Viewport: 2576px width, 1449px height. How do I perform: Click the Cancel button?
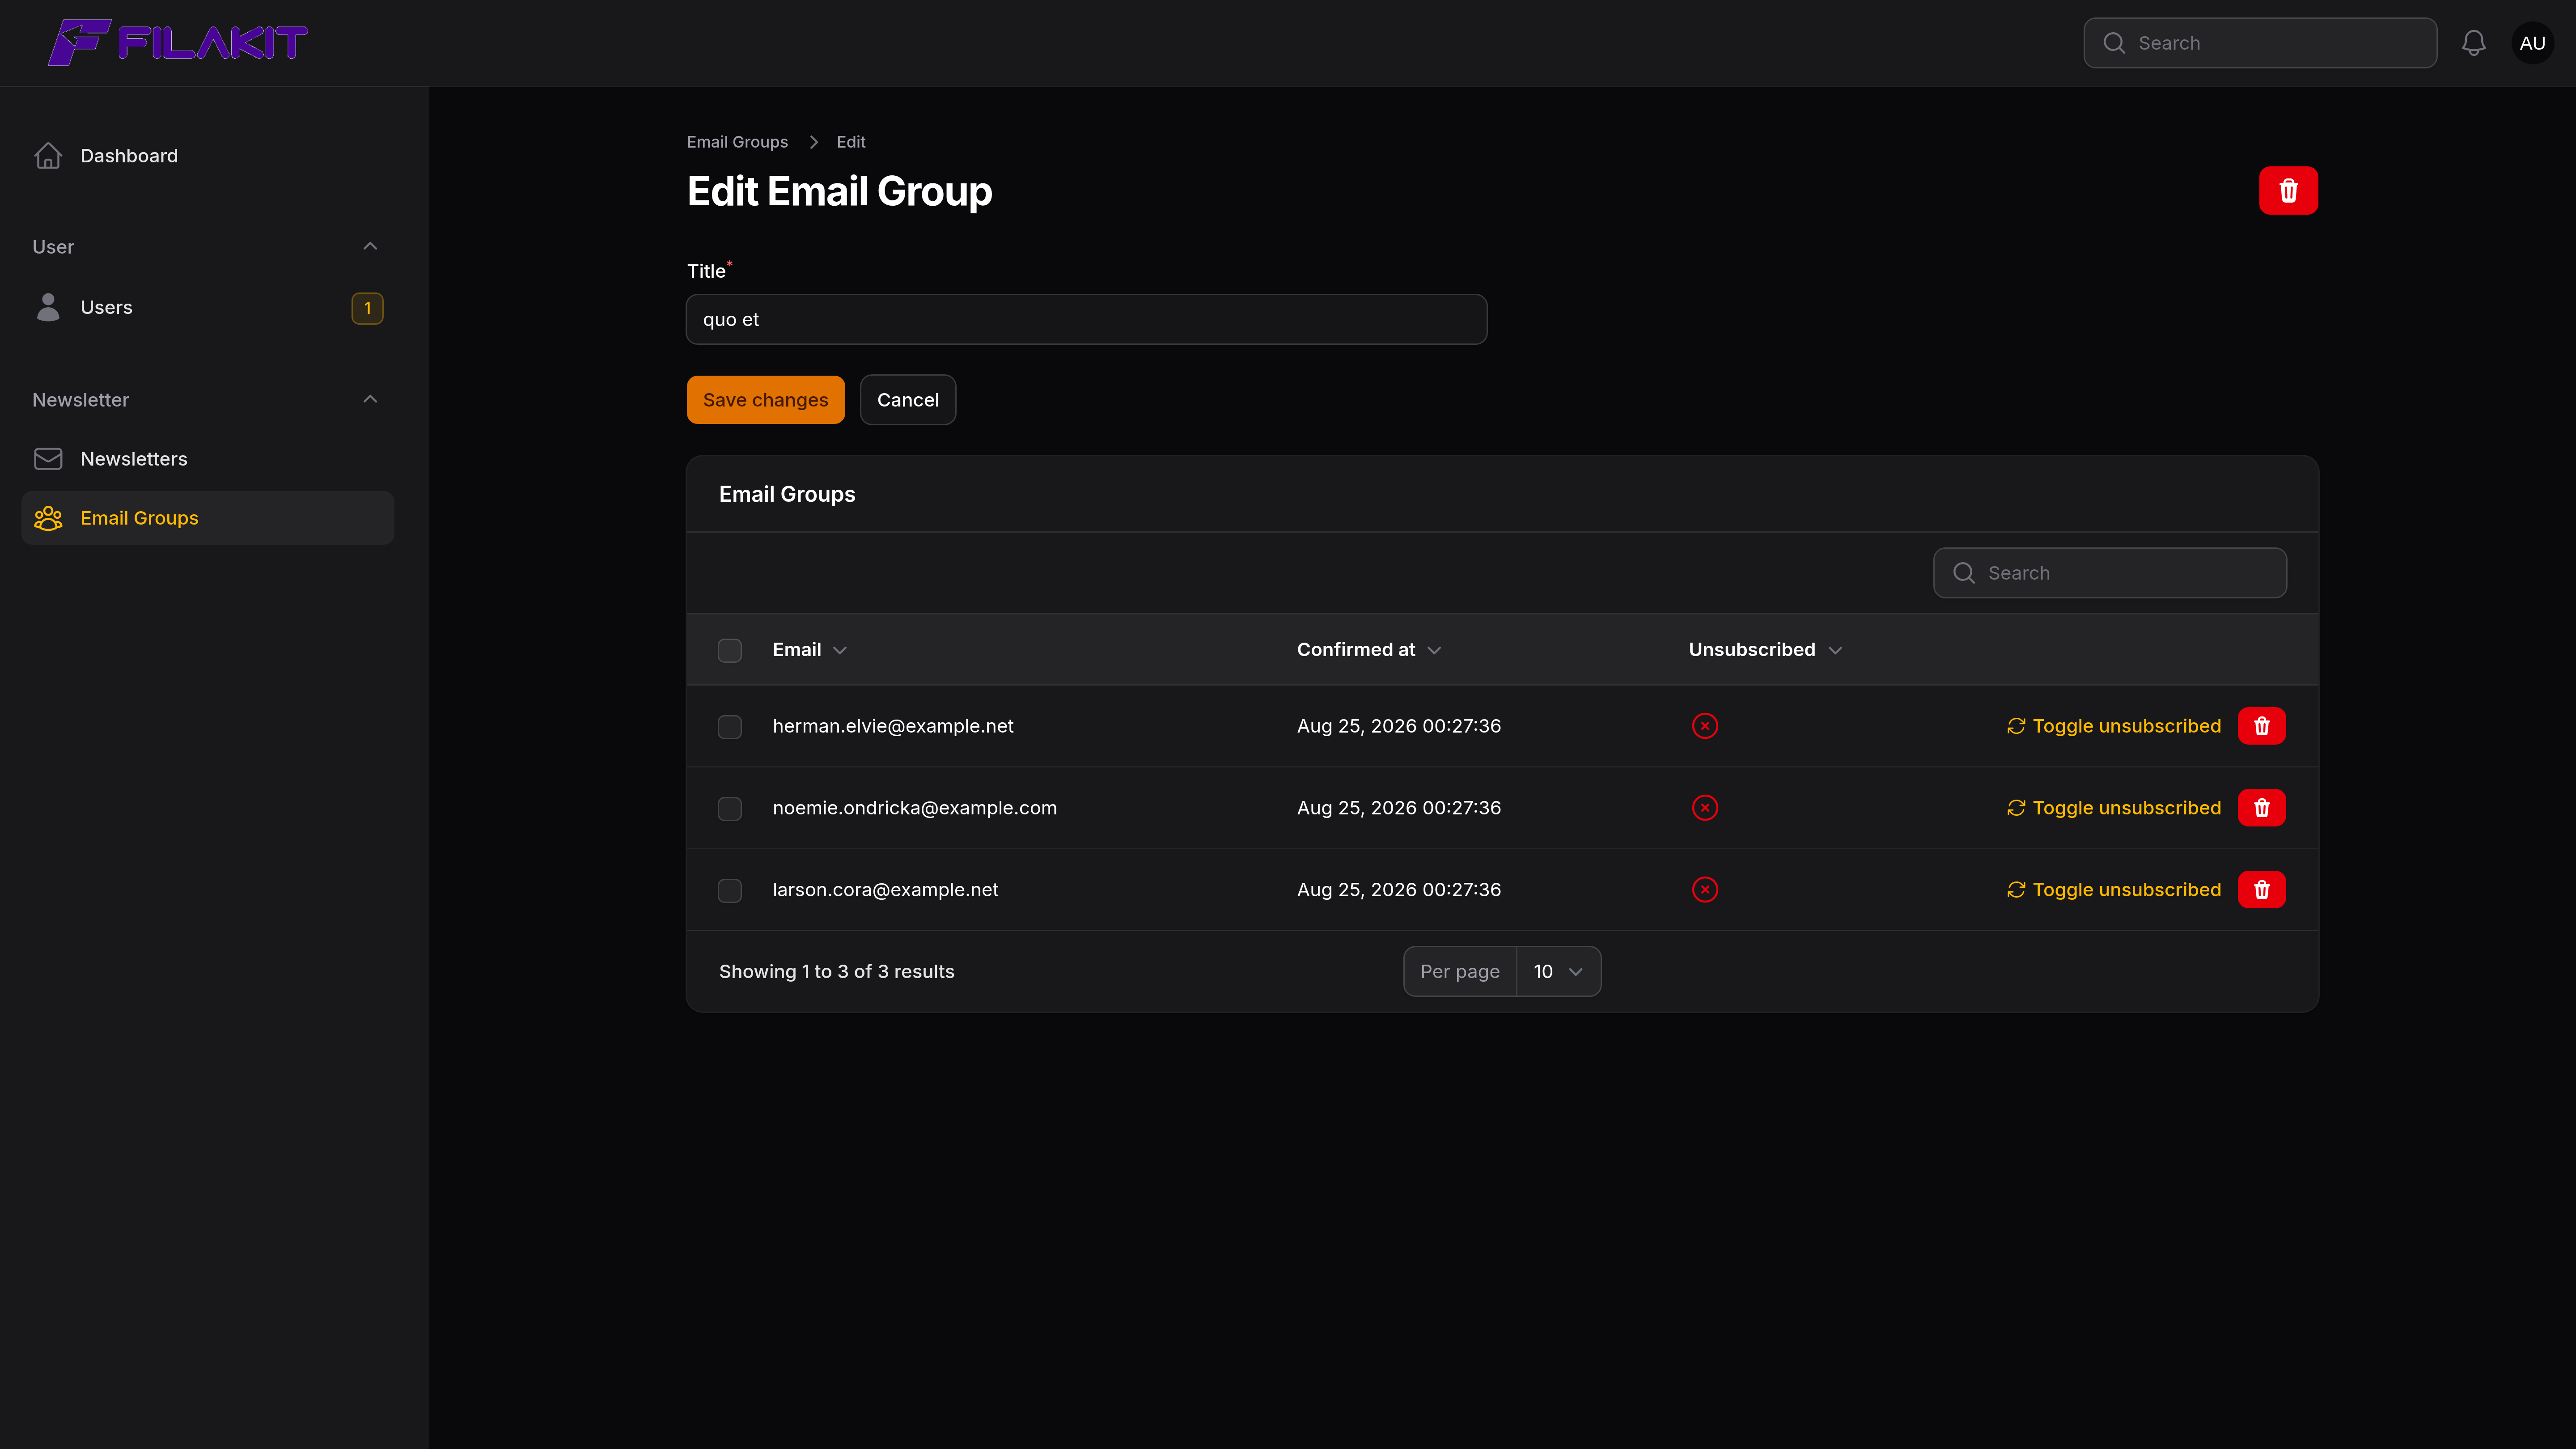coord(908,400)
